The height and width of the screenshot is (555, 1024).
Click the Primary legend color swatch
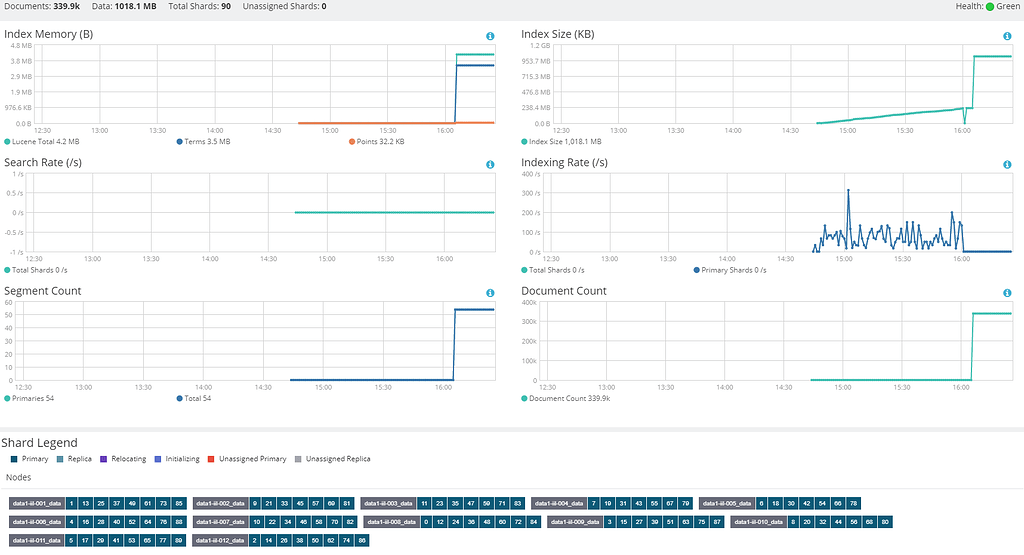click(x=14, y=459)
